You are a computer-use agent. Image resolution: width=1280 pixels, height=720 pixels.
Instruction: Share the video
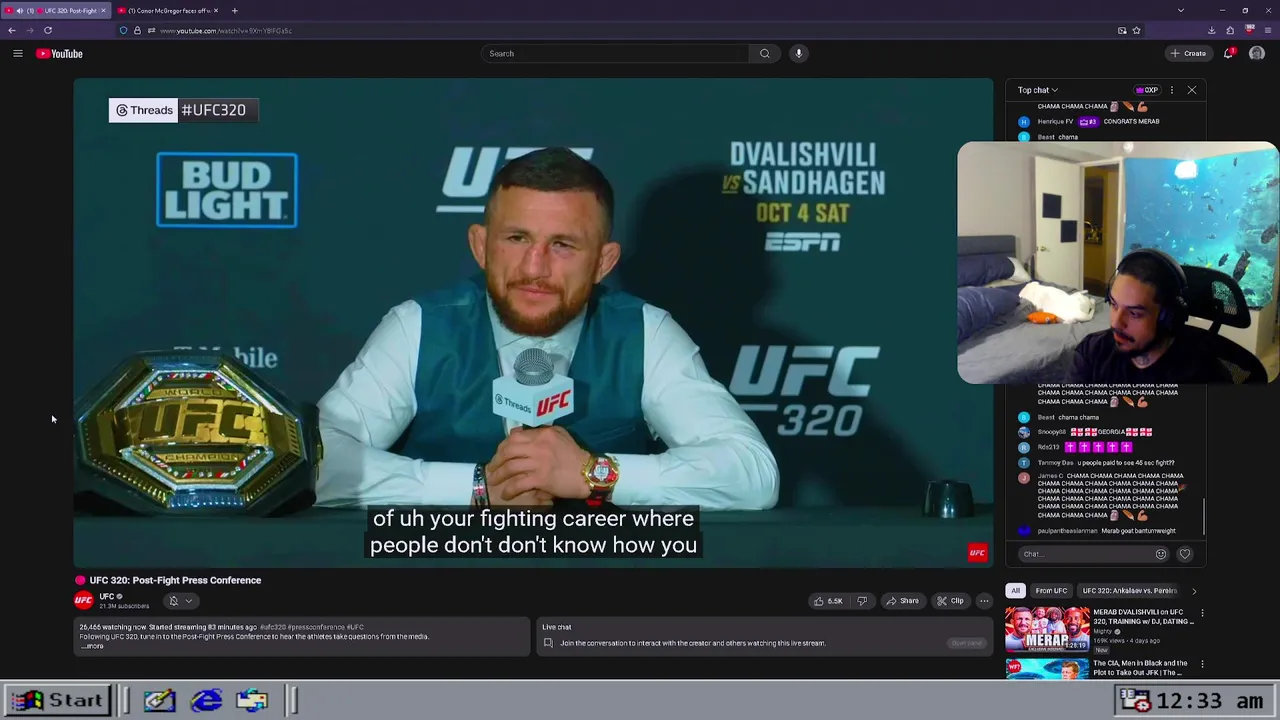[902, 601]
